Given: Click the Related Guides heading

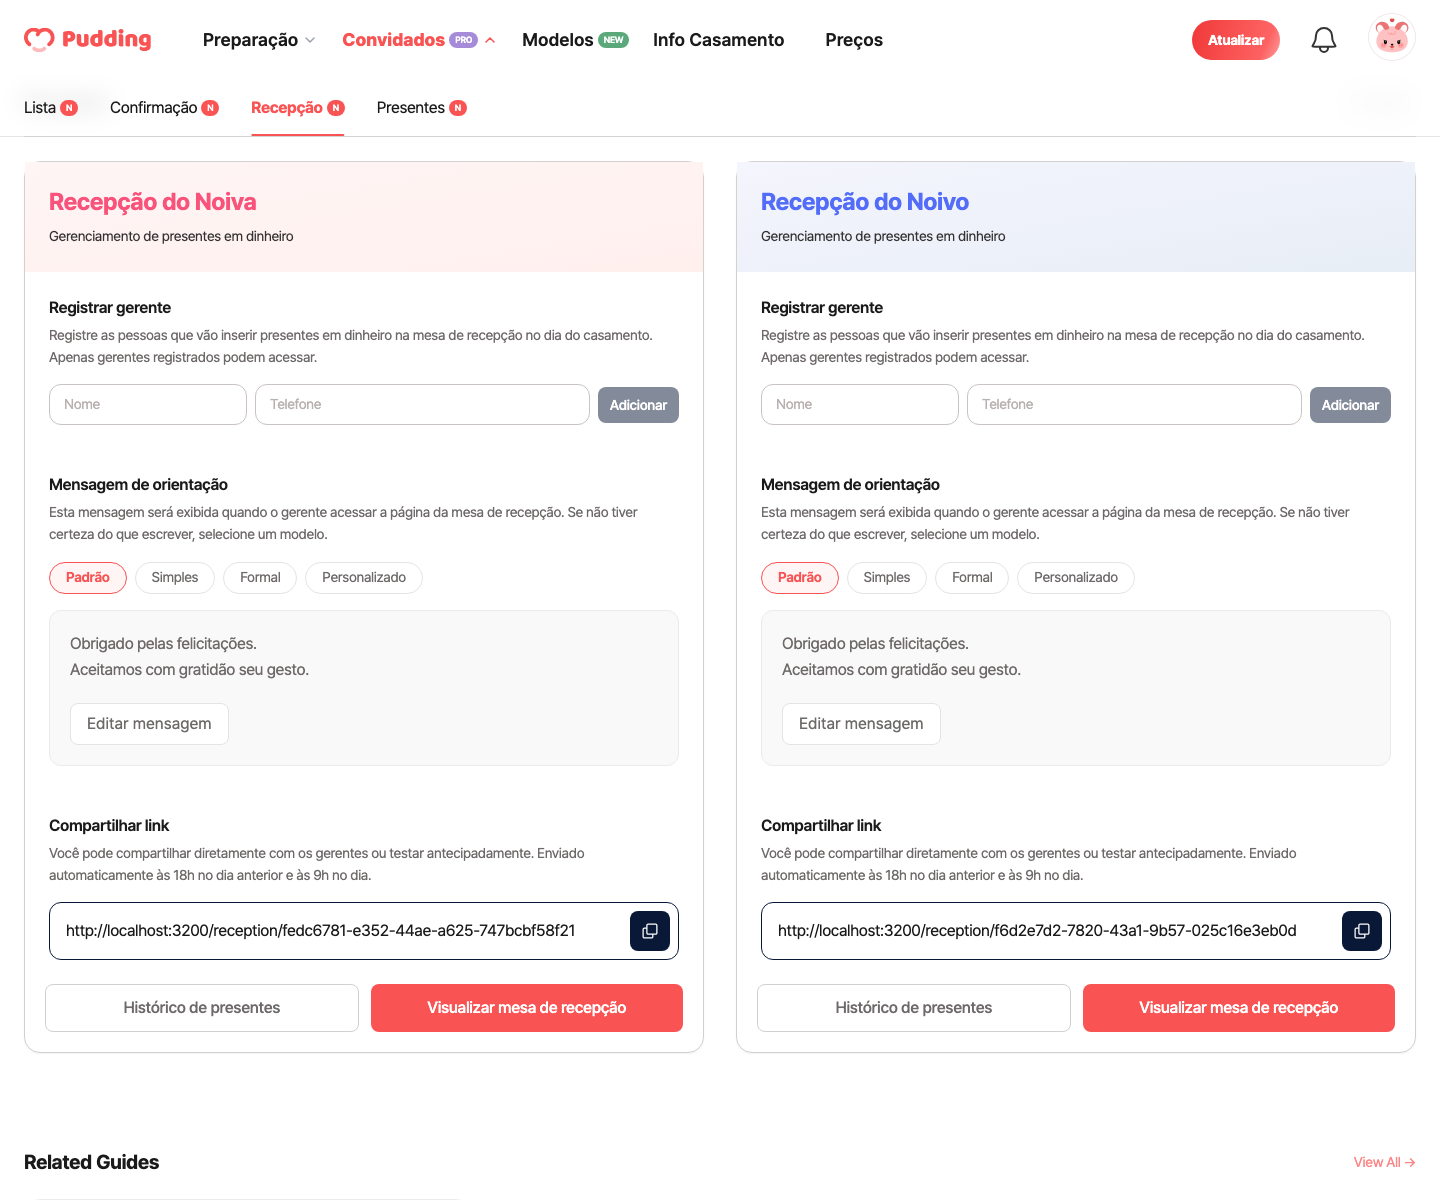Looking at the screenshot, I should point(92,1162).
